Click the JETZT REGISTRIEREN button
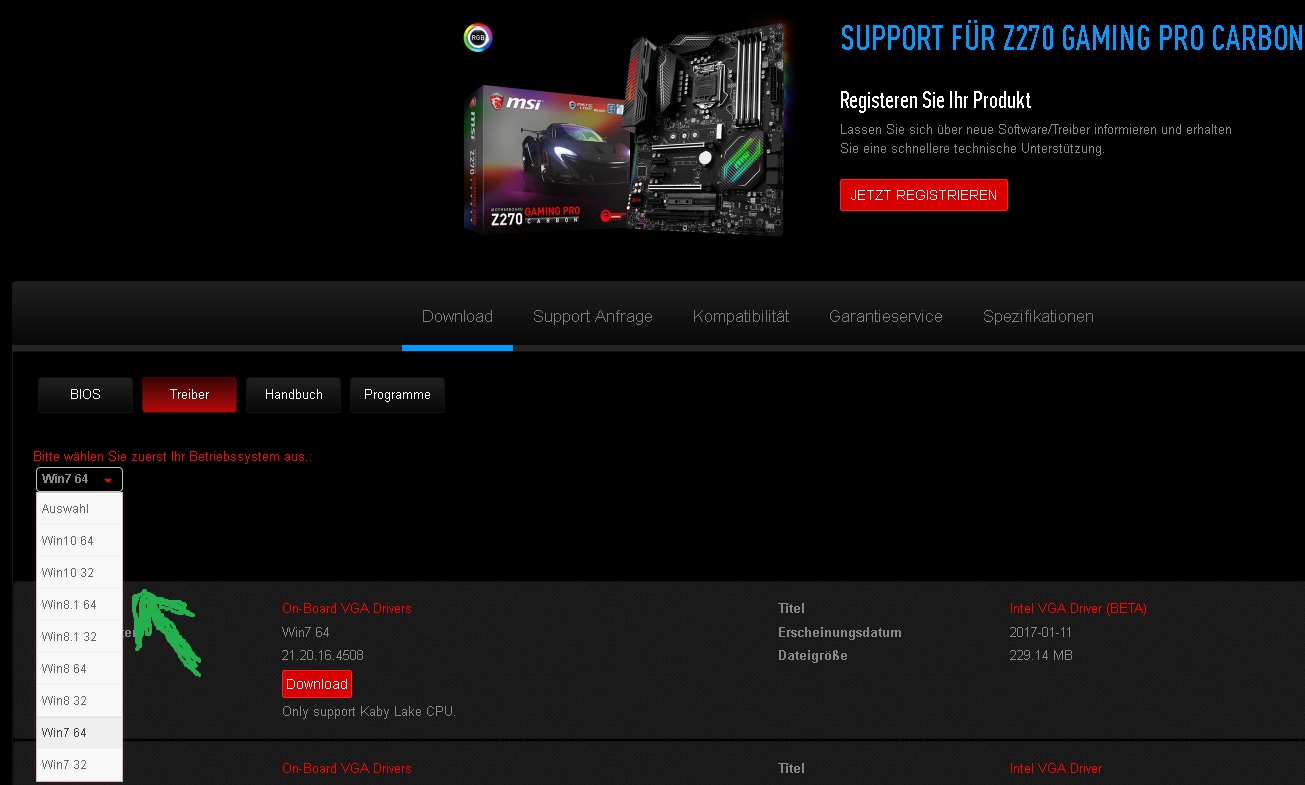Image resolution: width=1305 pixels, height=785 pixels. pos(924,195)
